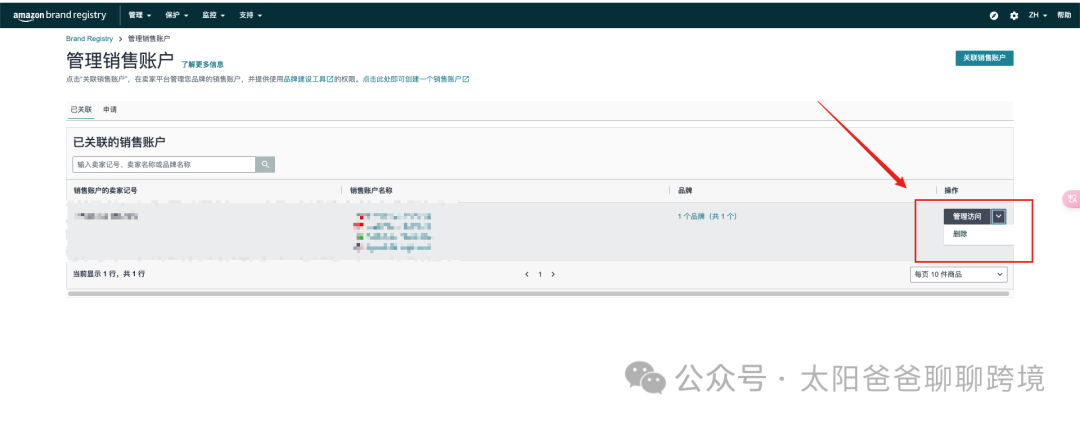Click the Amazon Brand Registry logo
Screen dimensions: 1080x422
(62, 15)
